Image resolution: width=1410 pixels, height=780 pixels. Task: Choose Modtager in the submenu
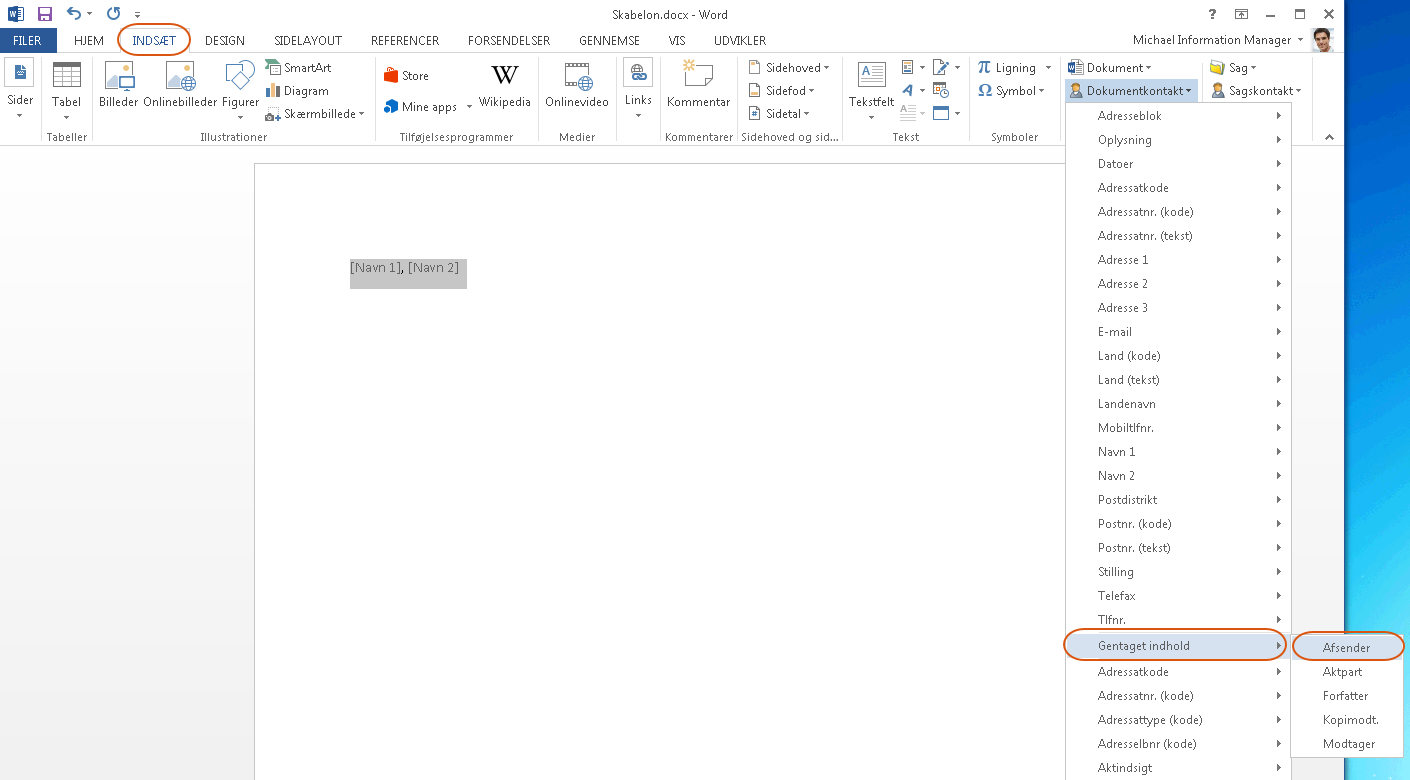[1348, 744]
